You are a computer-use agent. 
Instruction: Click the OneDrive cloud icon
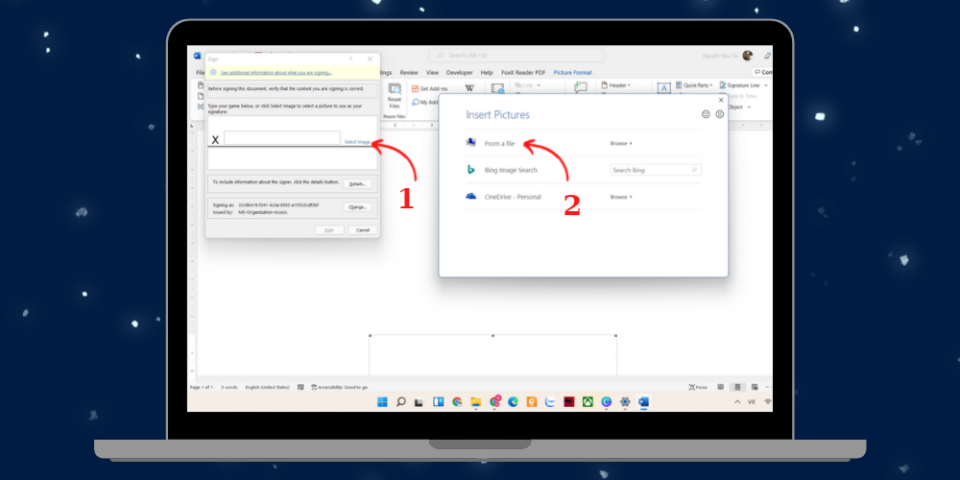point(470,197)
